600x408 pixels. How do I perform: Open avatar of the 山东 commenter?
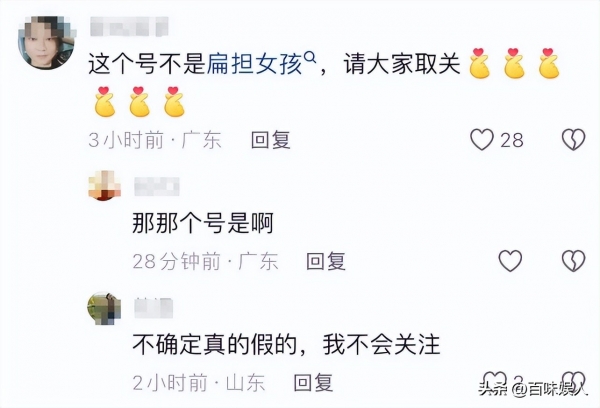coord(104,308)
